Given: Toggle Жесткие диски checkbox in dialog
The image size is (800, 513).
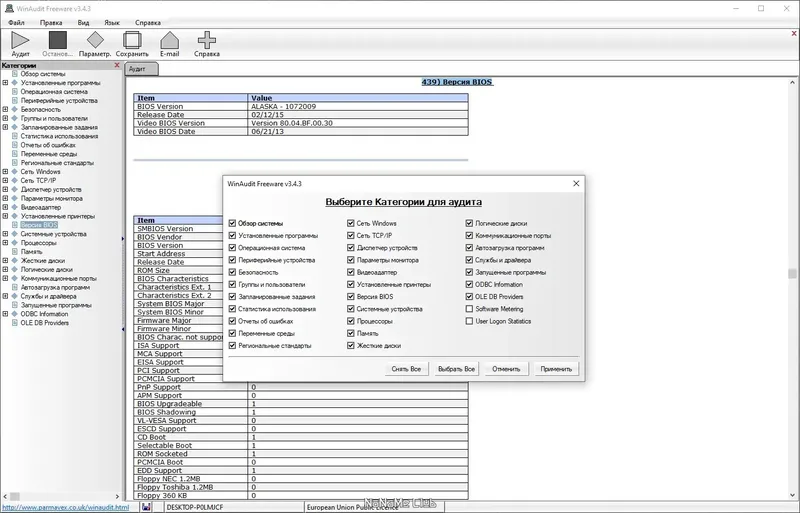Looking at the screenshot, I should click(351, 346).
